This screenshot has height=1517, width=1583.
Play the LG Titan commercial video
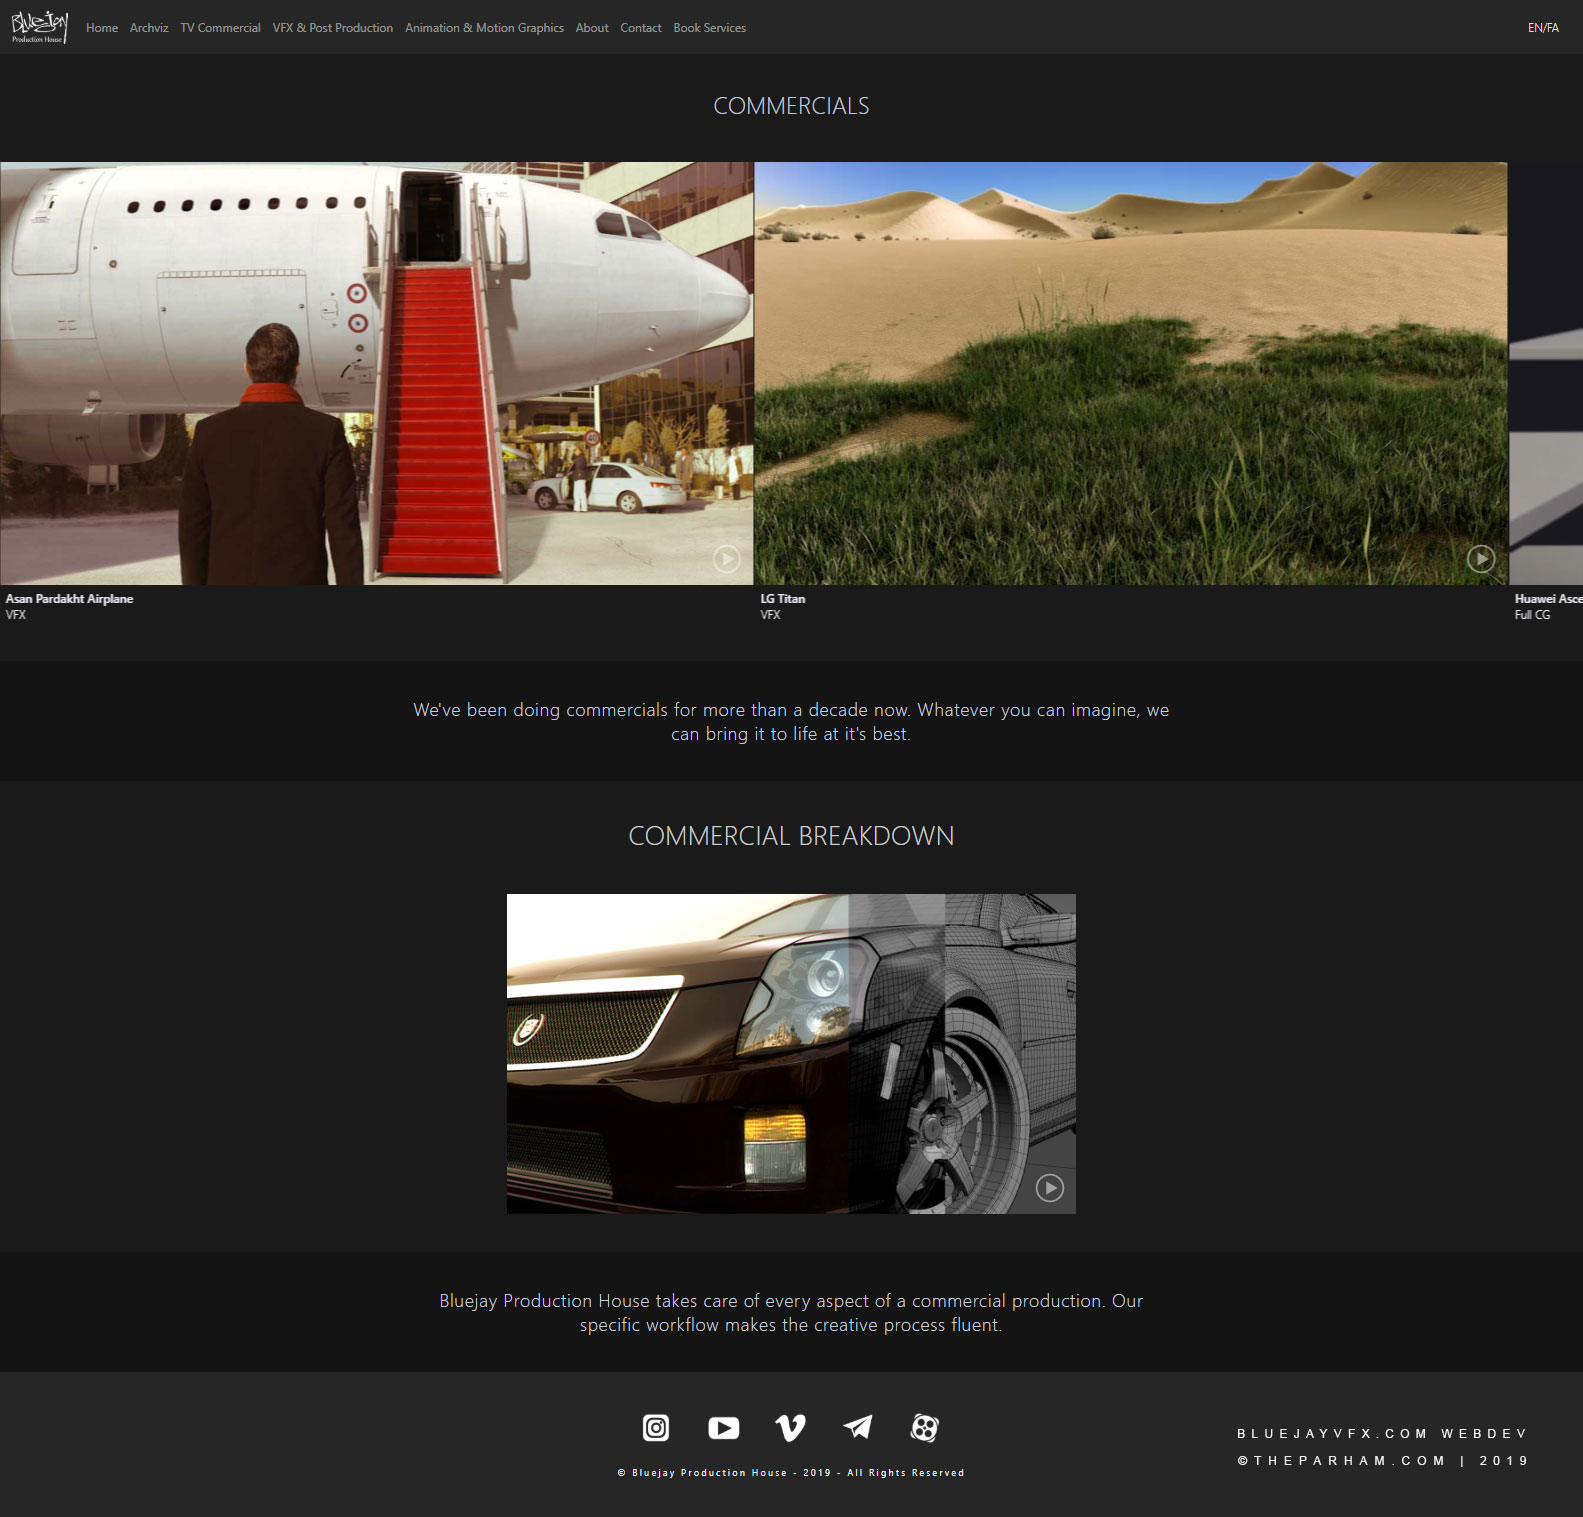pos(1480,559)
